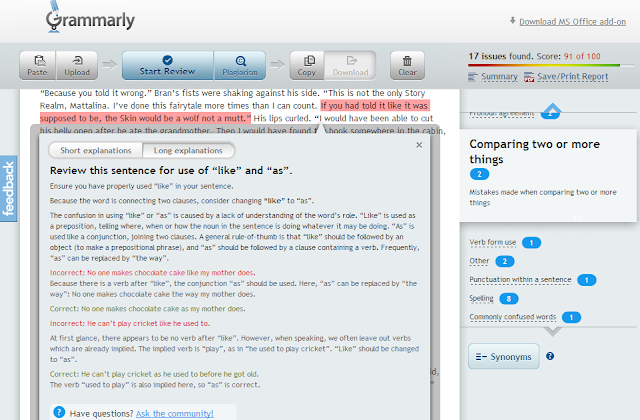Click the Grammarly logo

[x=90, y=18]
